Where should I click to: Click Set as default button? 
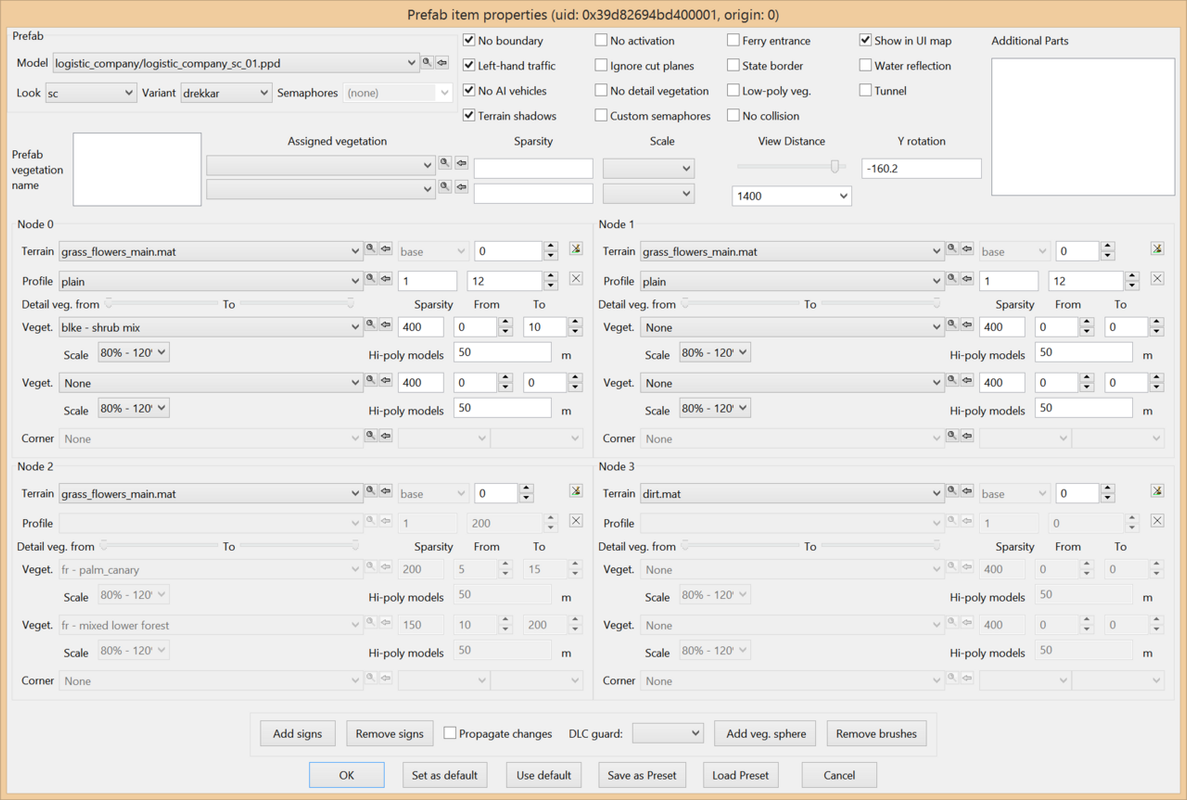point(444,775)
